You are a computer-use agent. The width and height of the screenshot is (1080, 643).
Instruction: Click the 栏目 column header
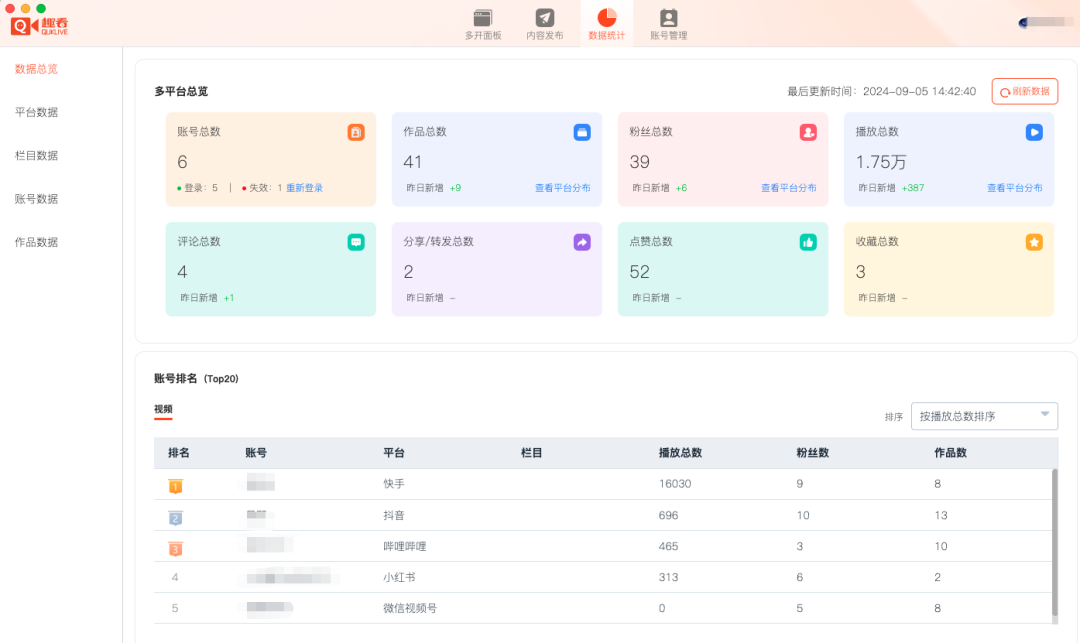[532, 453]
